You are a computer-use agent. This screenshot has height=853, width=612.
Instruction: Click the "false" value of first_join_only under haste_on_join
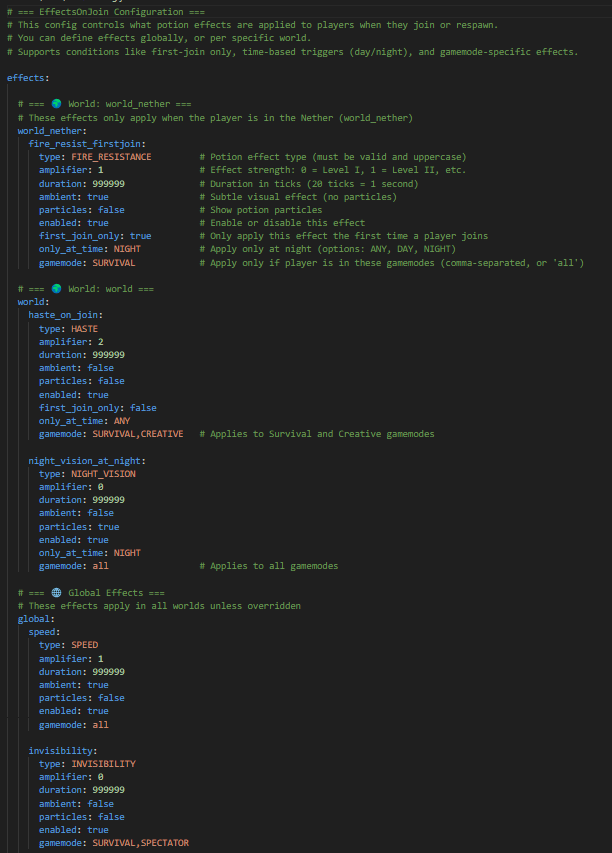click(143, 408)
